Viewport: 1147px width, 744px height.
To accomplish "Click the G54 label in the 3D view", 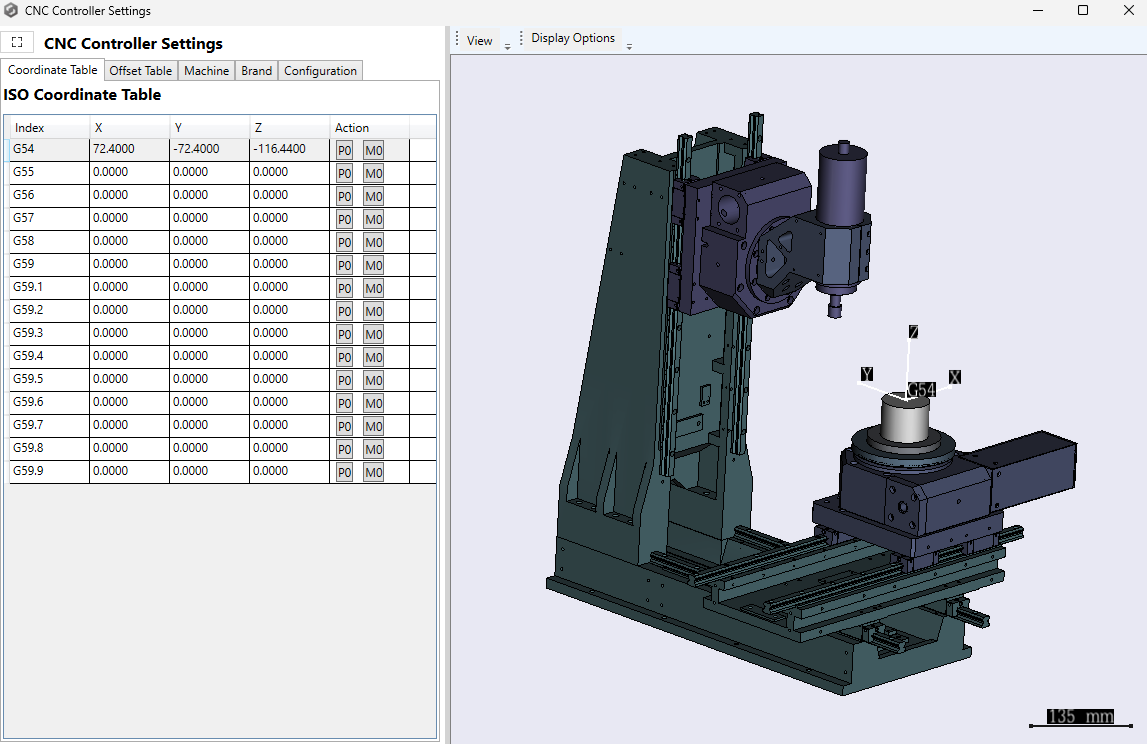I will click(x=921, y=390).
